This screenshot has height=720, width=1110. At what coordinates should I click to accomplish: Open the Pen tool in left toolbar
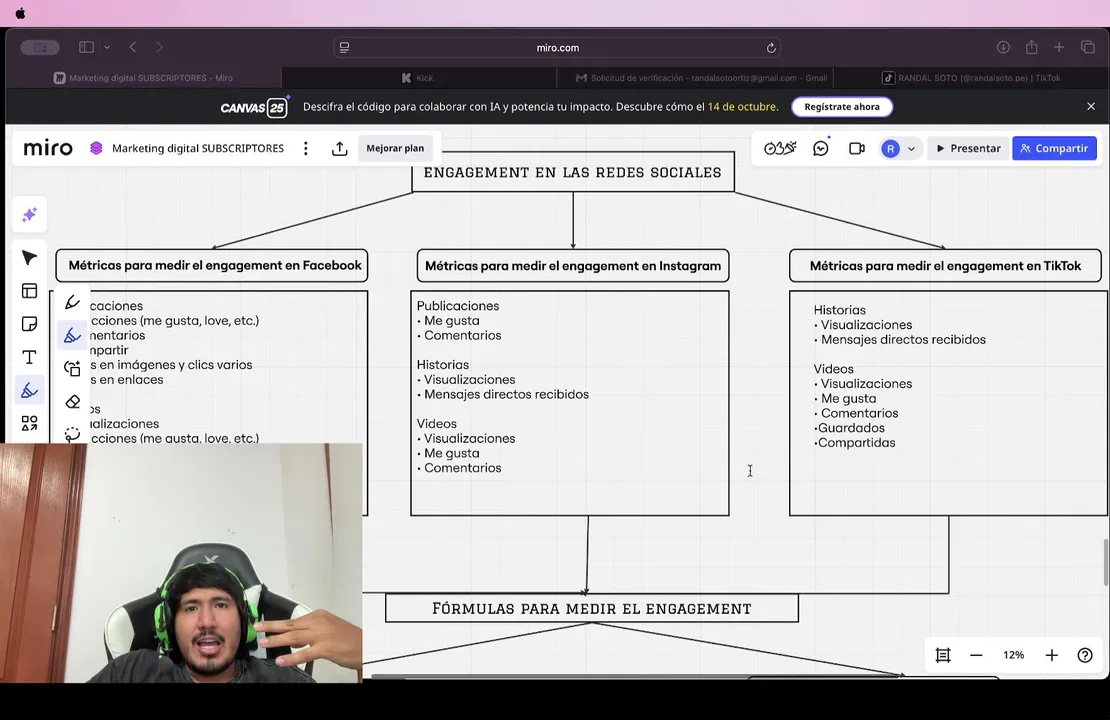coord(29,390)
